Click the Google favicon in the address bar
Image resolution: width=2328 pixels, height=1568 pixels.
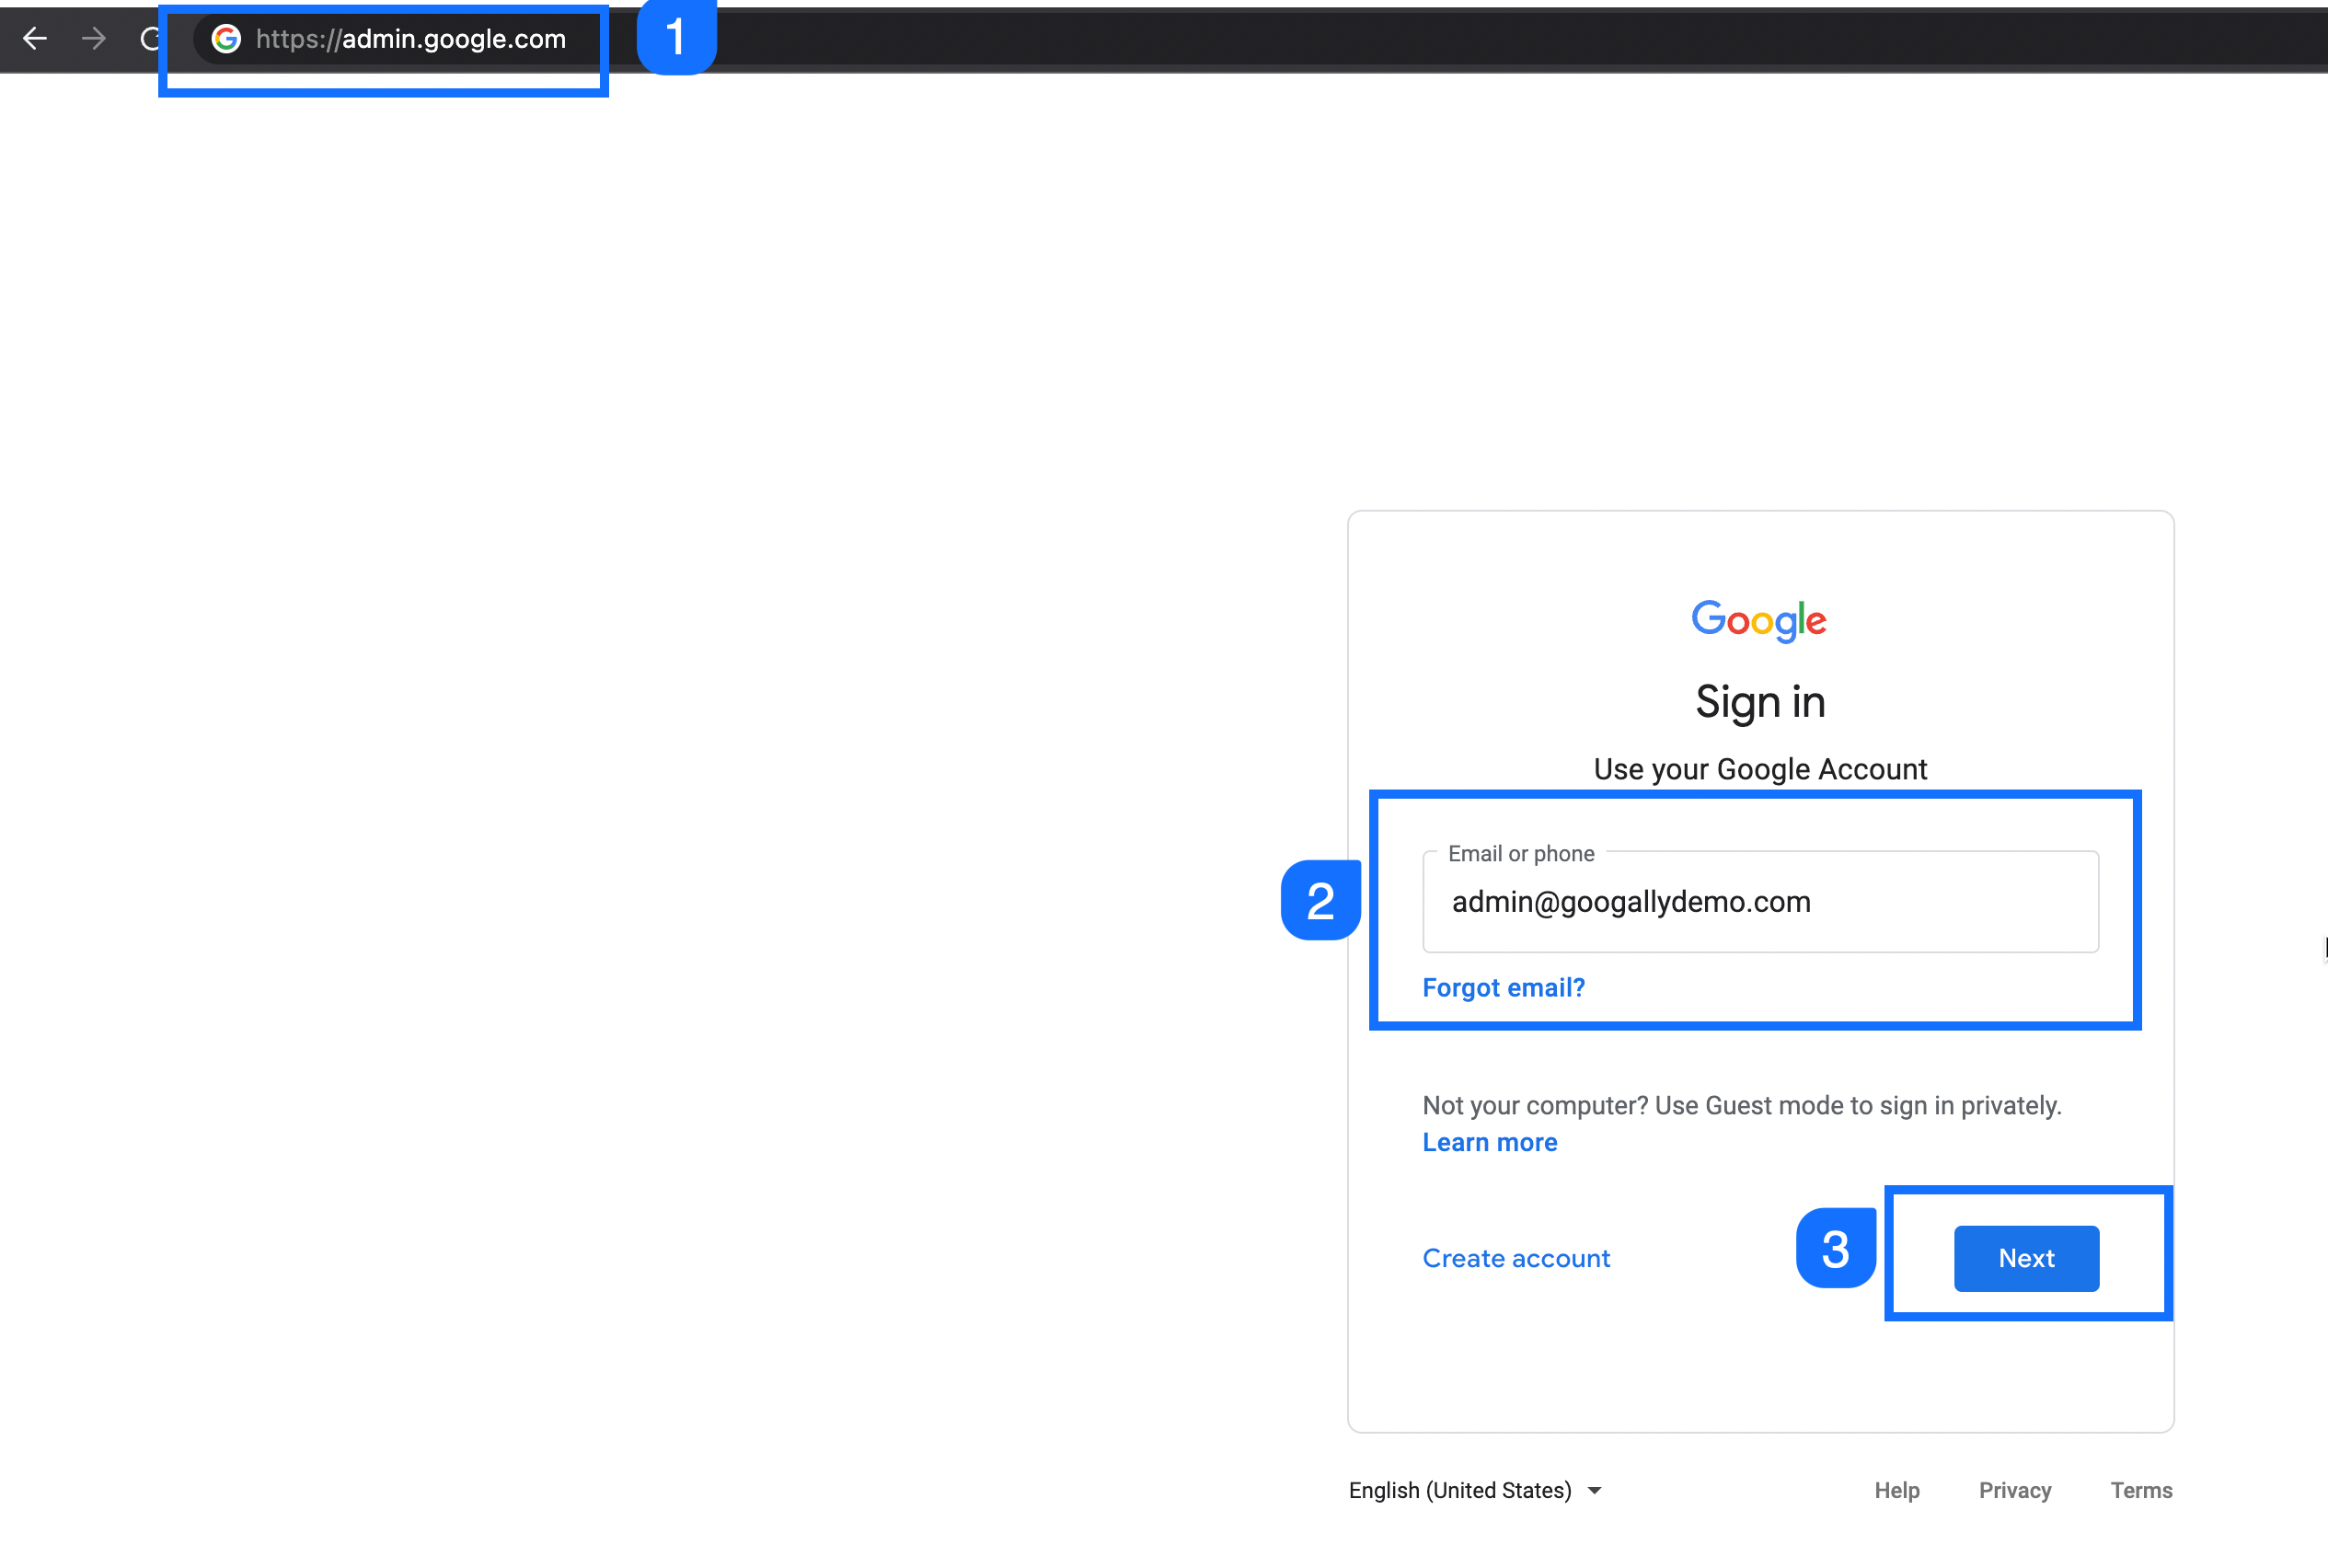pyautogui.click(x=228, y=39)
